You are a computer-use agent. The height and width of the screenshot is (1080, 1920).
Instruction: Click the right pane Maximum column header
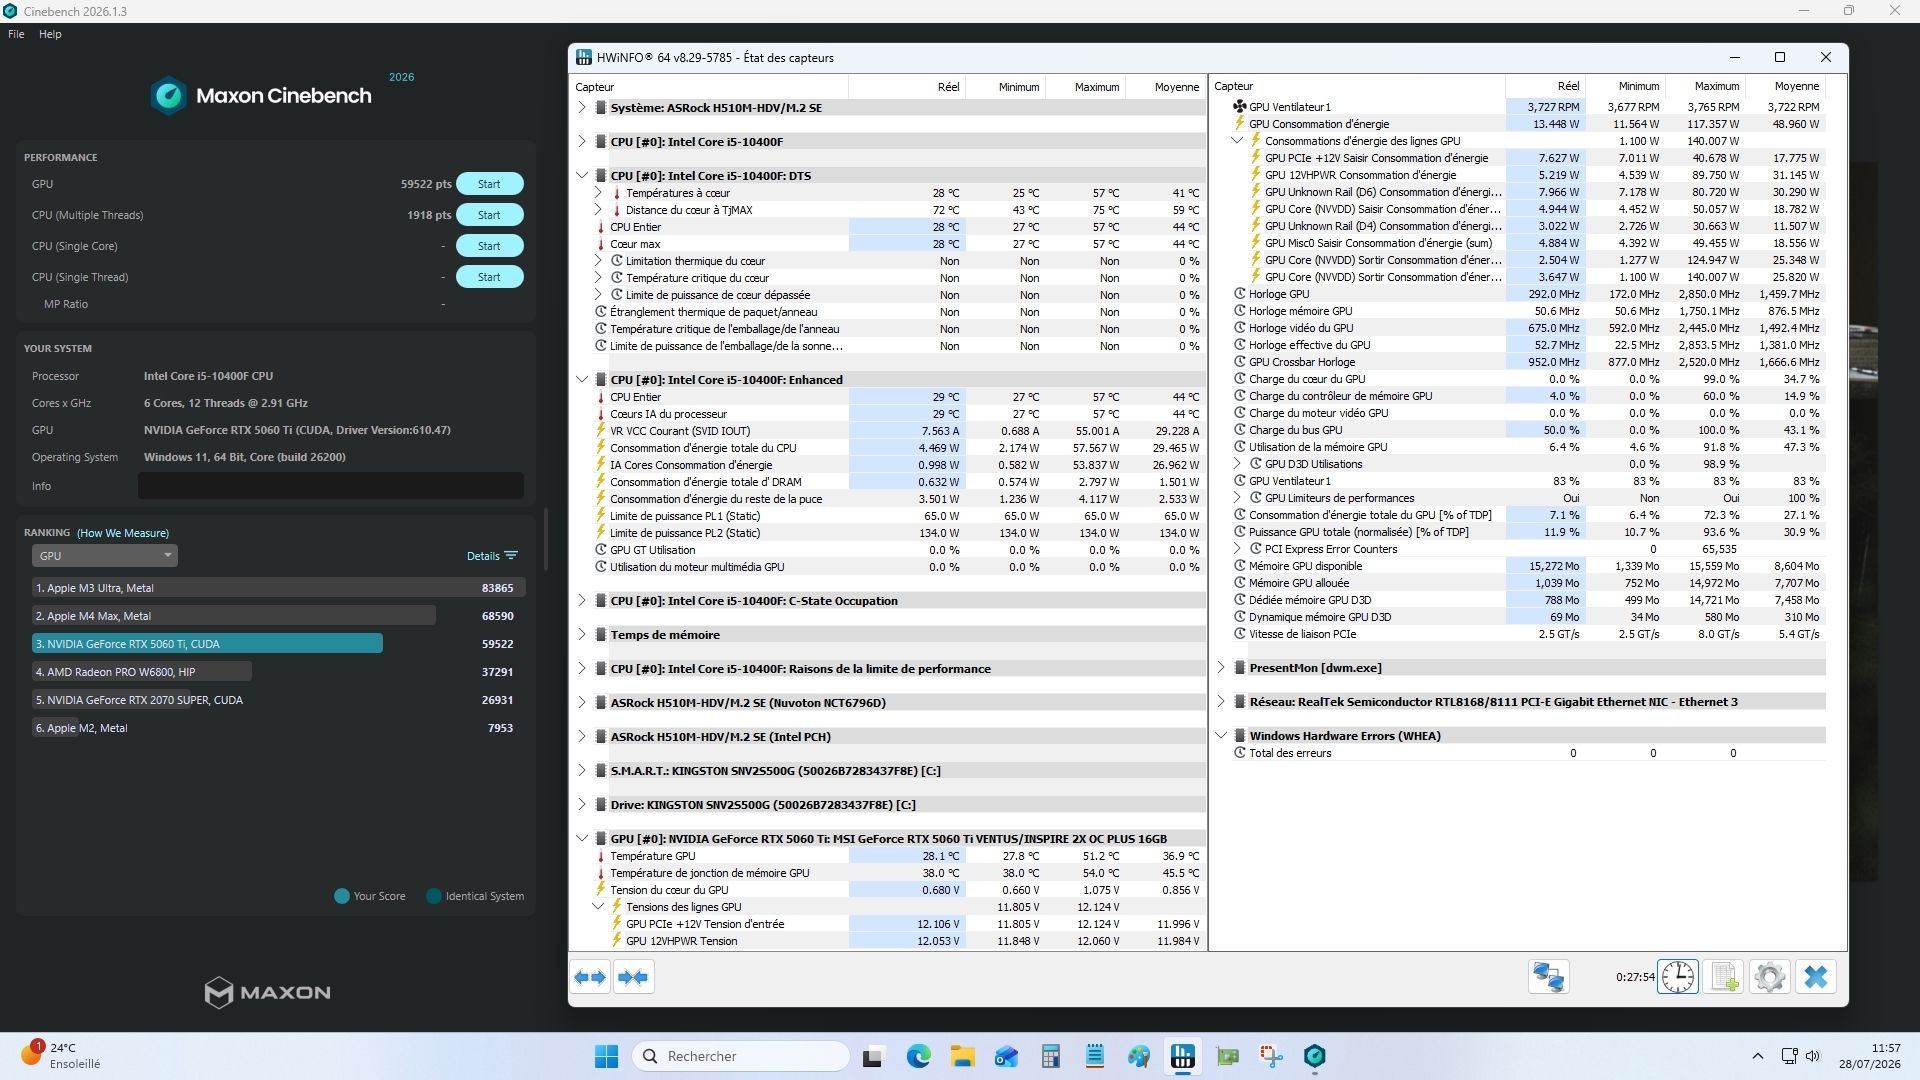(1706, 86)
